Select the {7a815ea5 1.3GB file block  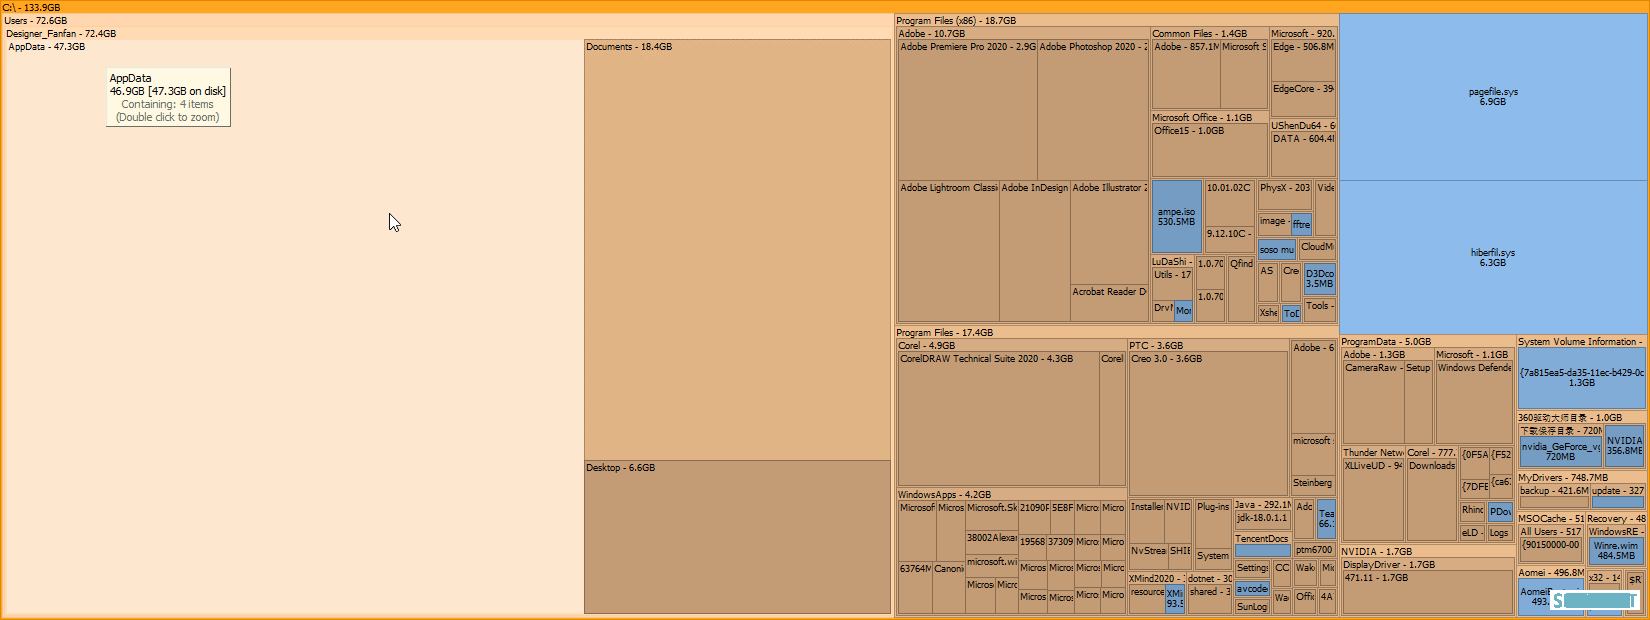[1582, 377]
